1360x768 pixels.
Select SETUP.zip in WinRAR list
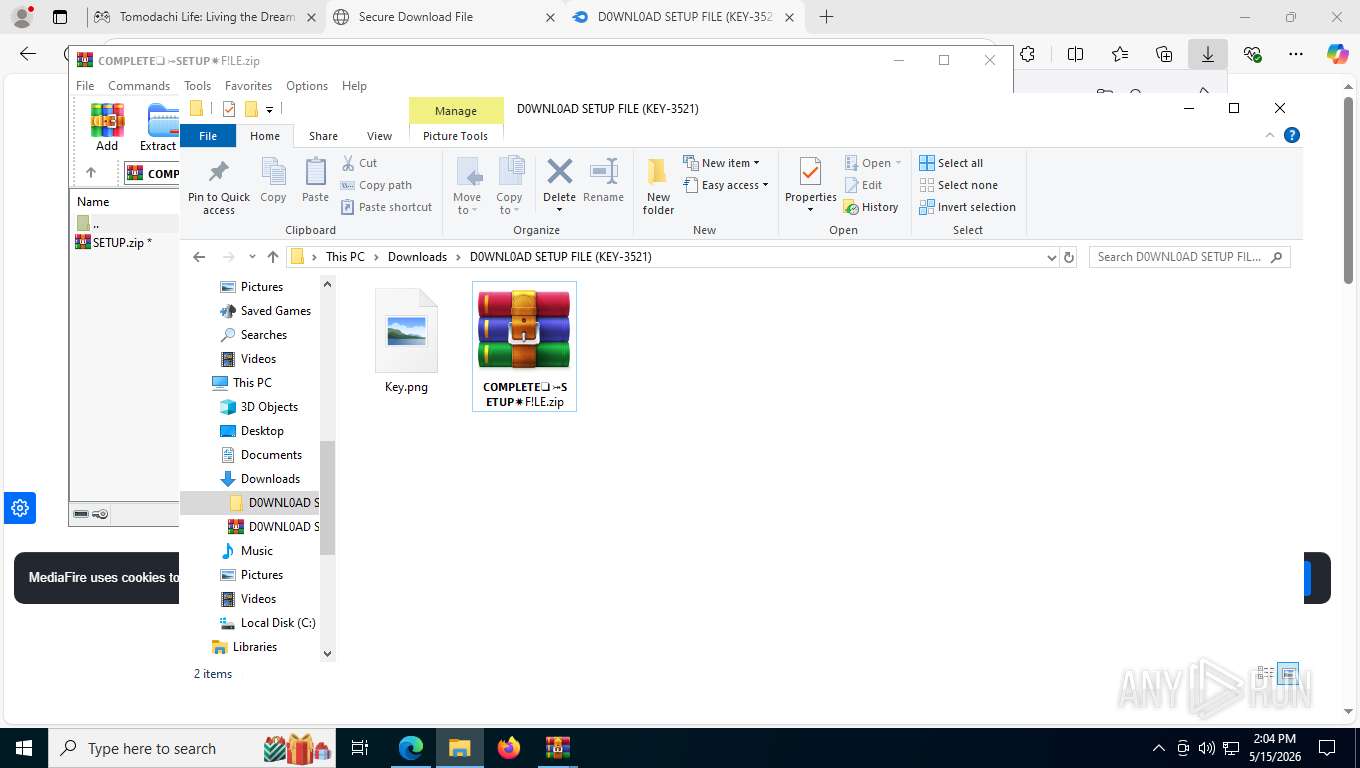click(114, 242)
